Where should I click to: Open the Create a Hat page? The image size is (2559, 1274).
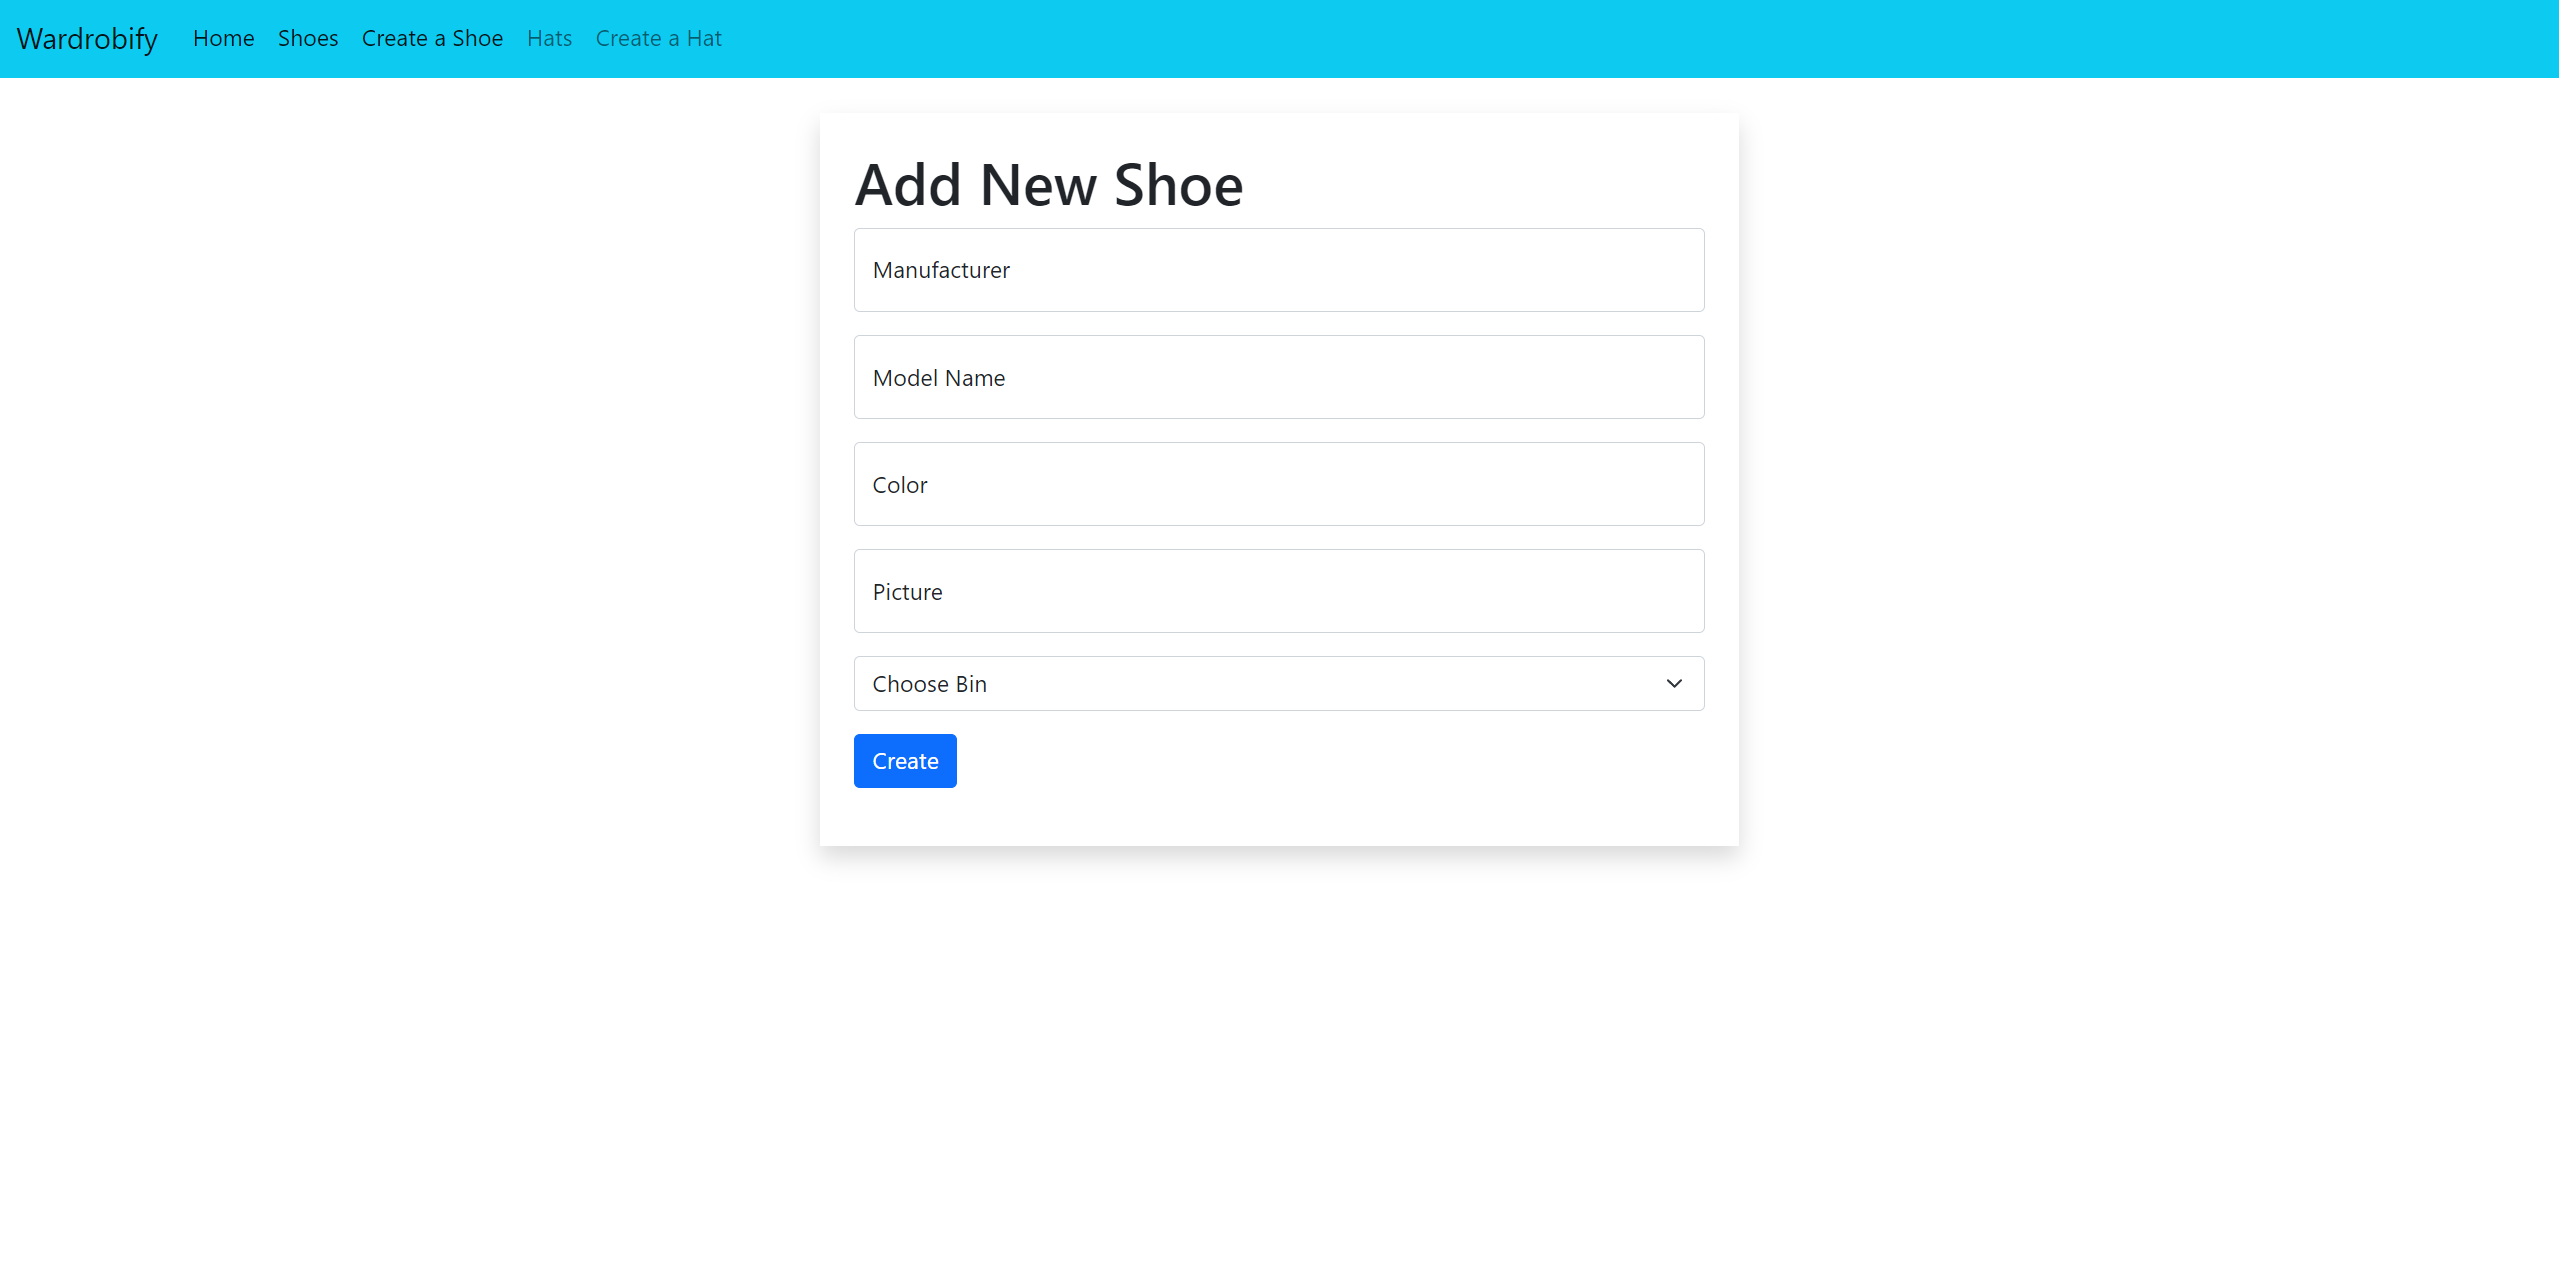pyautogui.click(x=659, y=38)
